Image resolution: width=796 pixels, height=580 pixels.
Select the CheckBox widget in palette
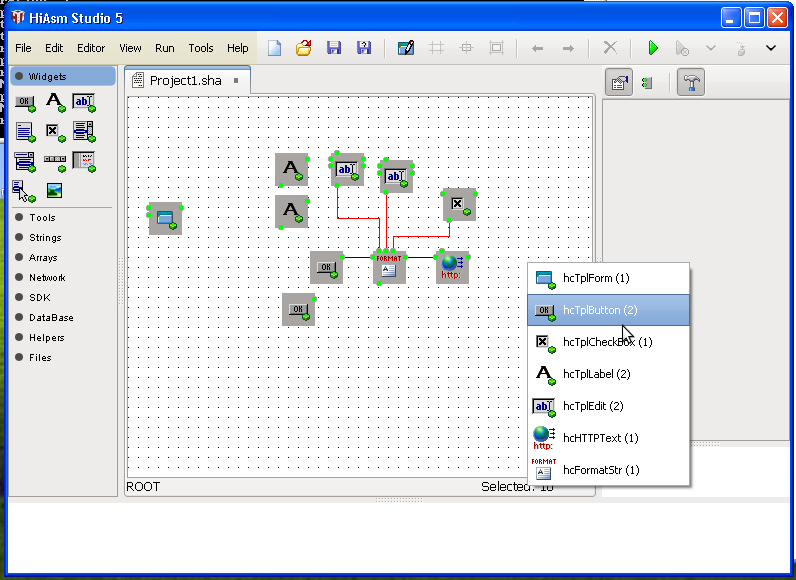tap(54, 131)
